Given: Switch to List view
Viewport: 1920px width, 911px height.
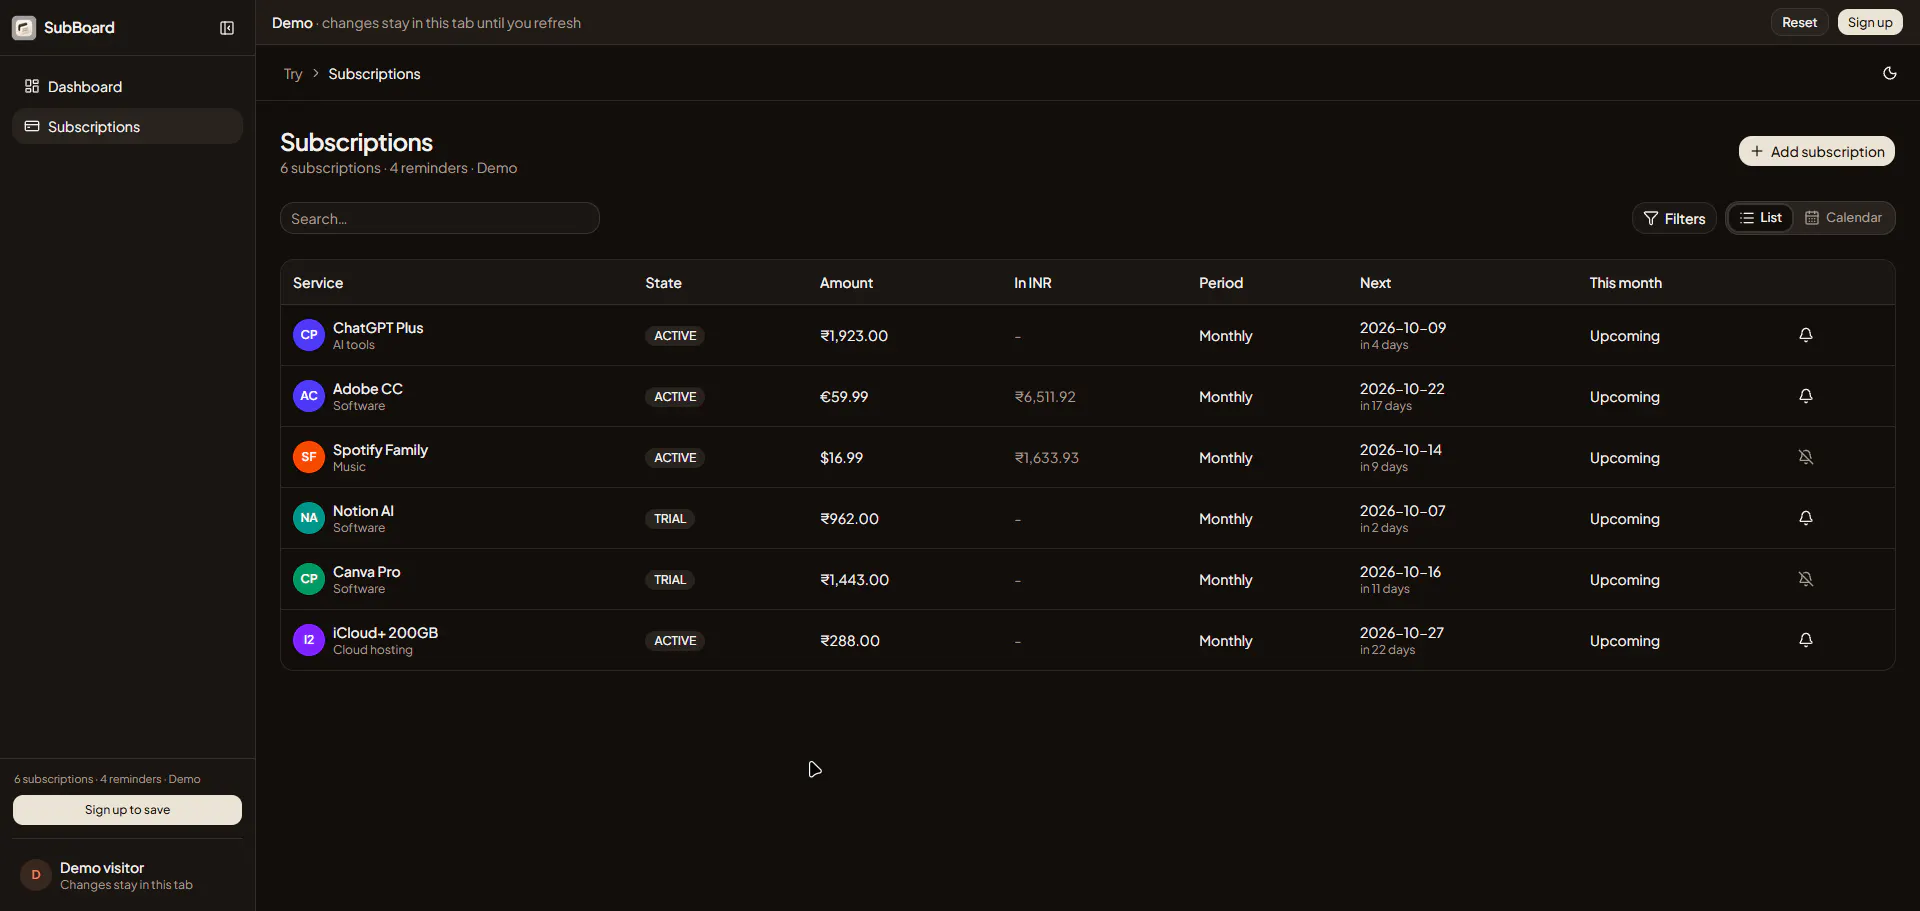Looking at the screenshot, I should pos(1761,218).
